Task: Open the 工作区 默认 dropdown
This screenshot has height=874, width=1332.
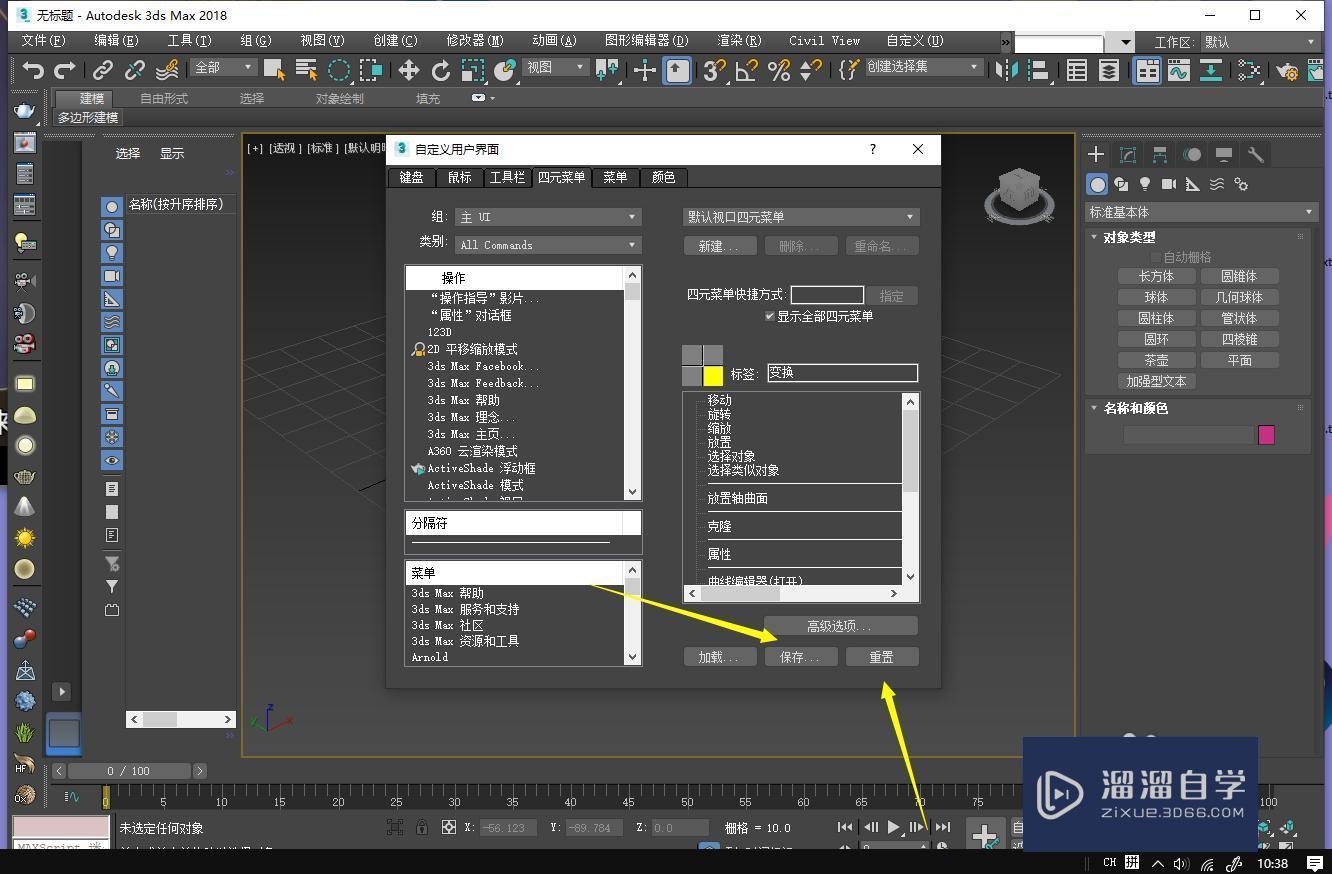Action: coord(1260,42)
